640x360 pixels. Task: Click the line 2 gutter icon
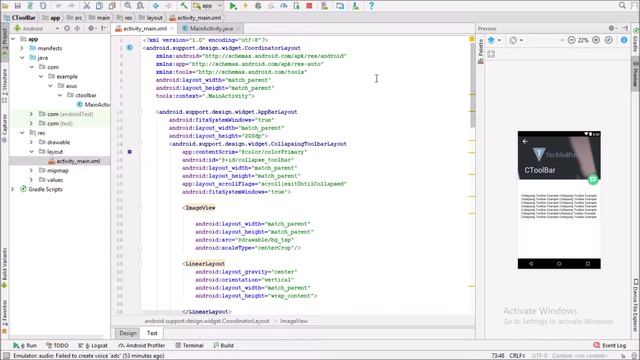point(129,48)
